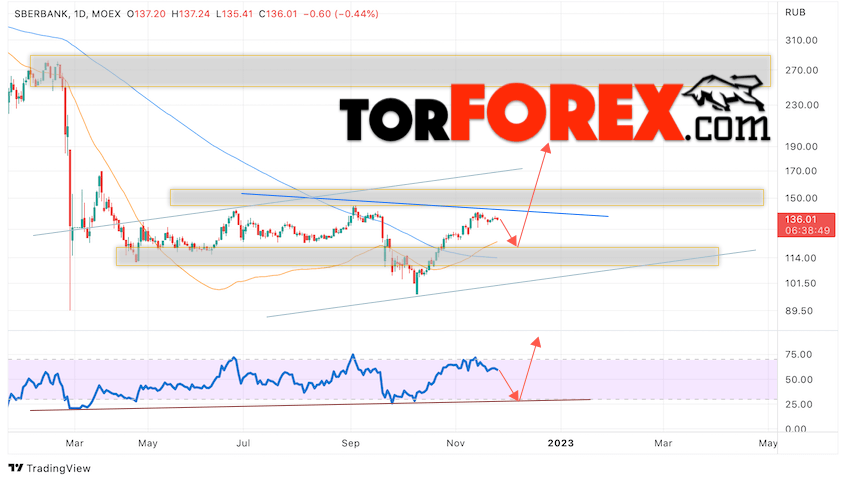Click the Nov time axis label
This screenshot has width=846, height=482.
point(455,443)
